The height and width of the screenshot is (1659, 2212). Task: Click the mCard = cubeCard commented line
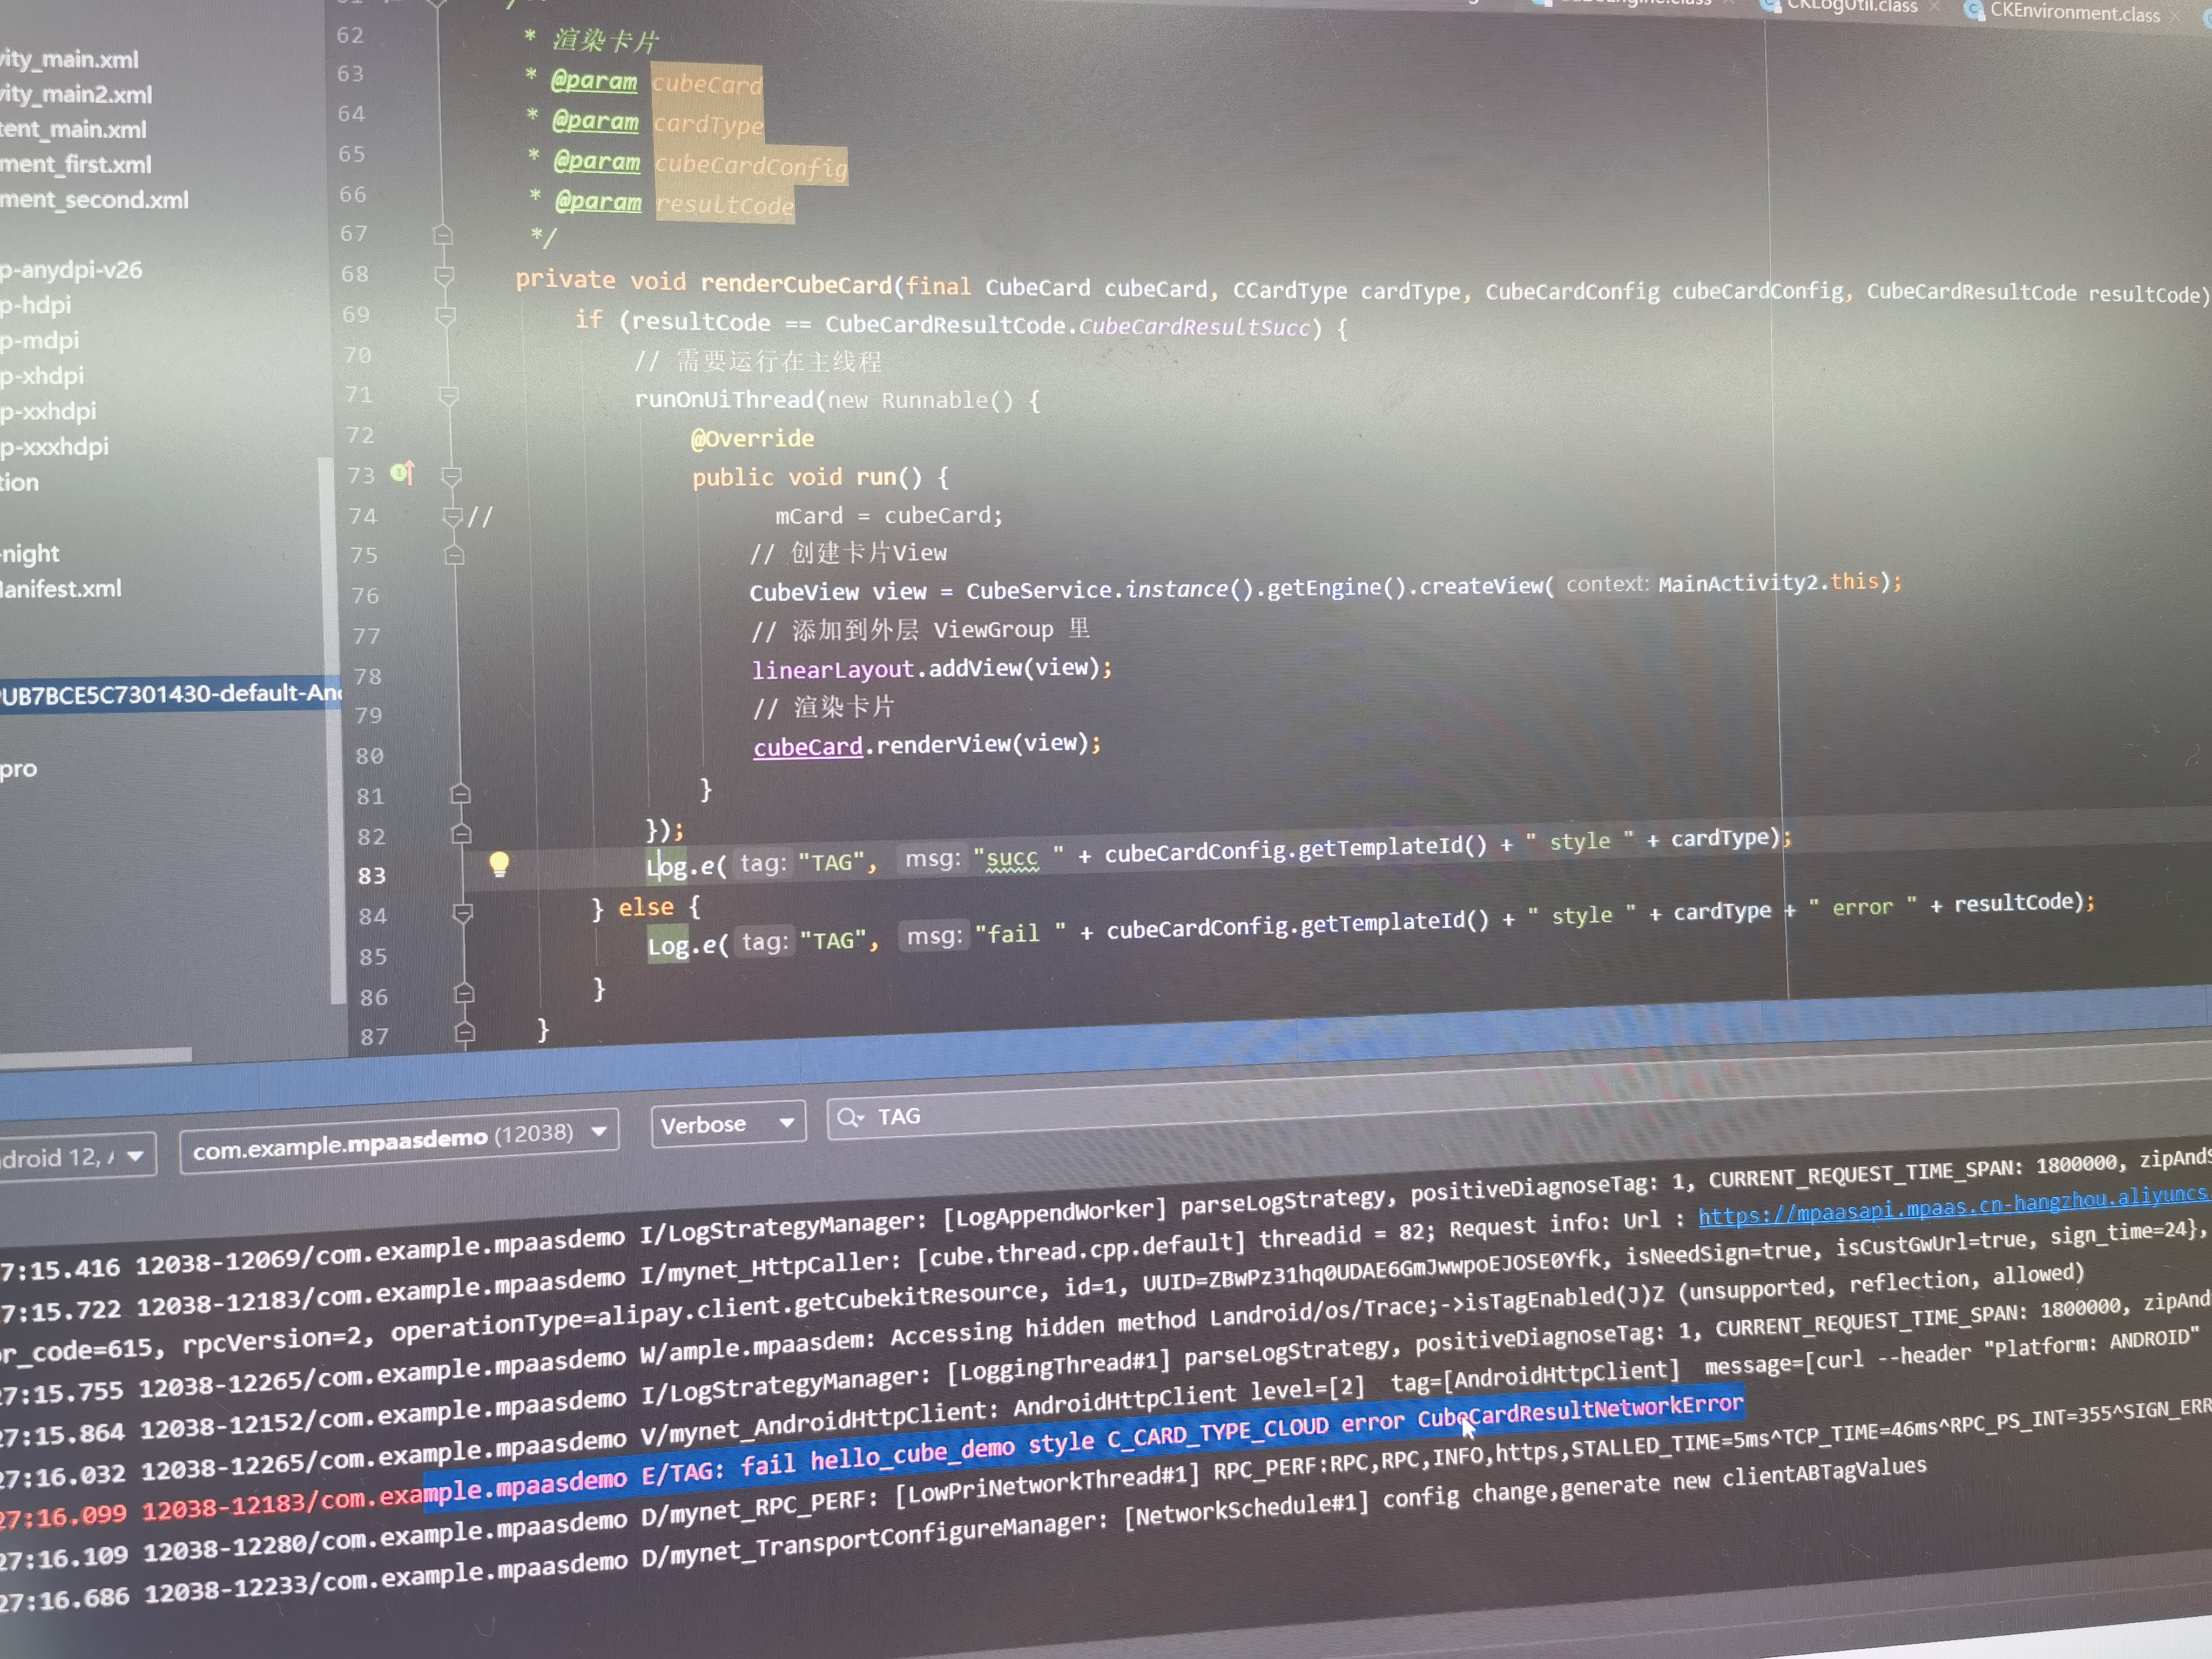[888, 515]
